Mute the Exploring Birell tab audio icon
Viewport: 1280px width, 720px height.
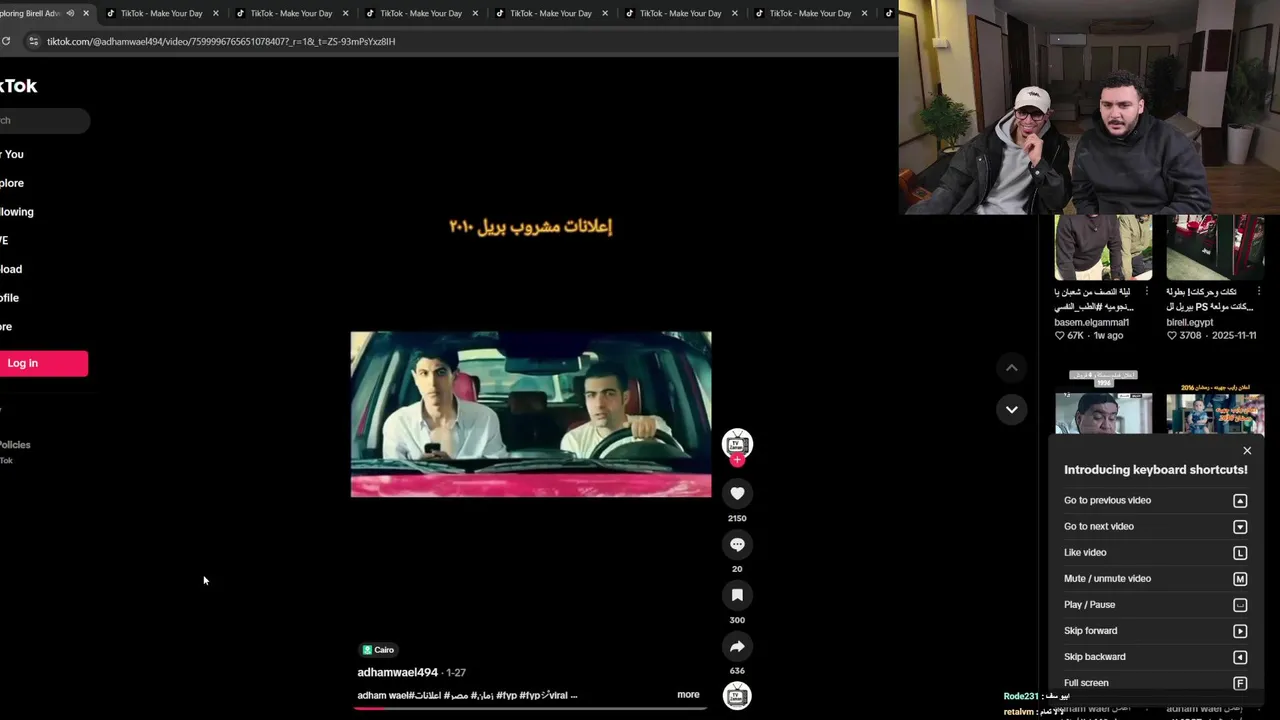coord(70,13)
